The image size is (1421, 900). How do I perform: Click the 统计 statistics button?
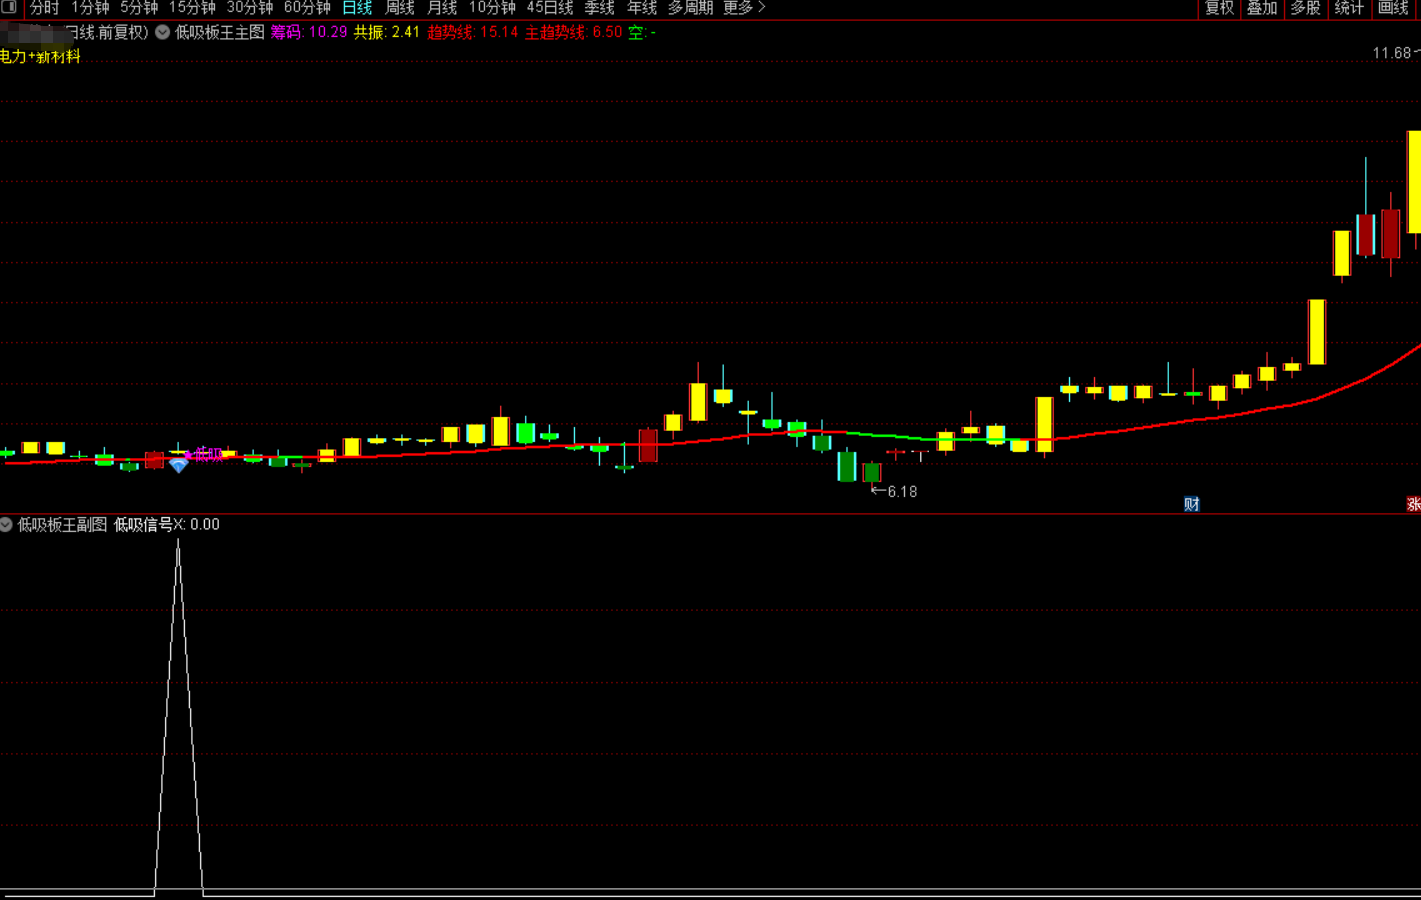point(1349,8)
